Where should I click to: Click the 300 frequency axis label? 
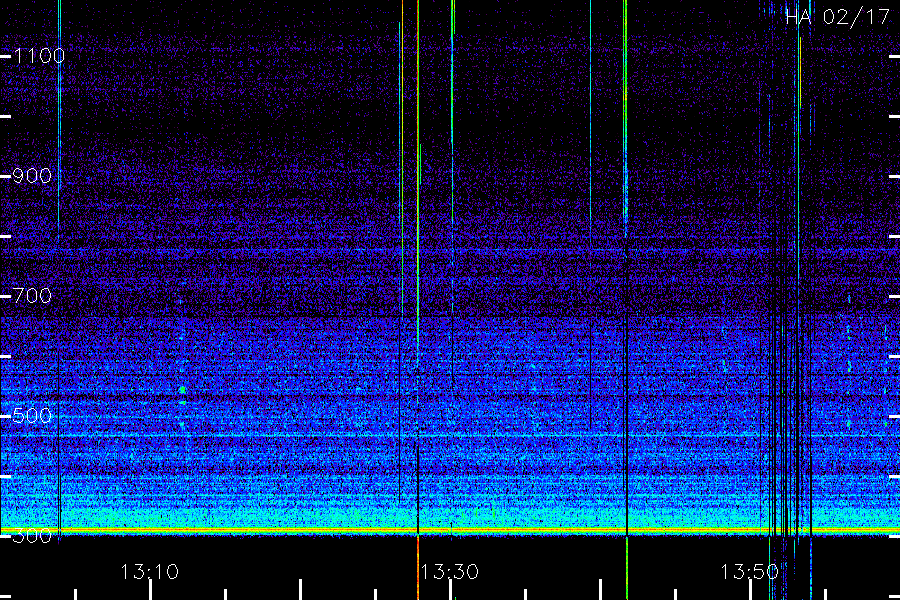coord(32,536)
